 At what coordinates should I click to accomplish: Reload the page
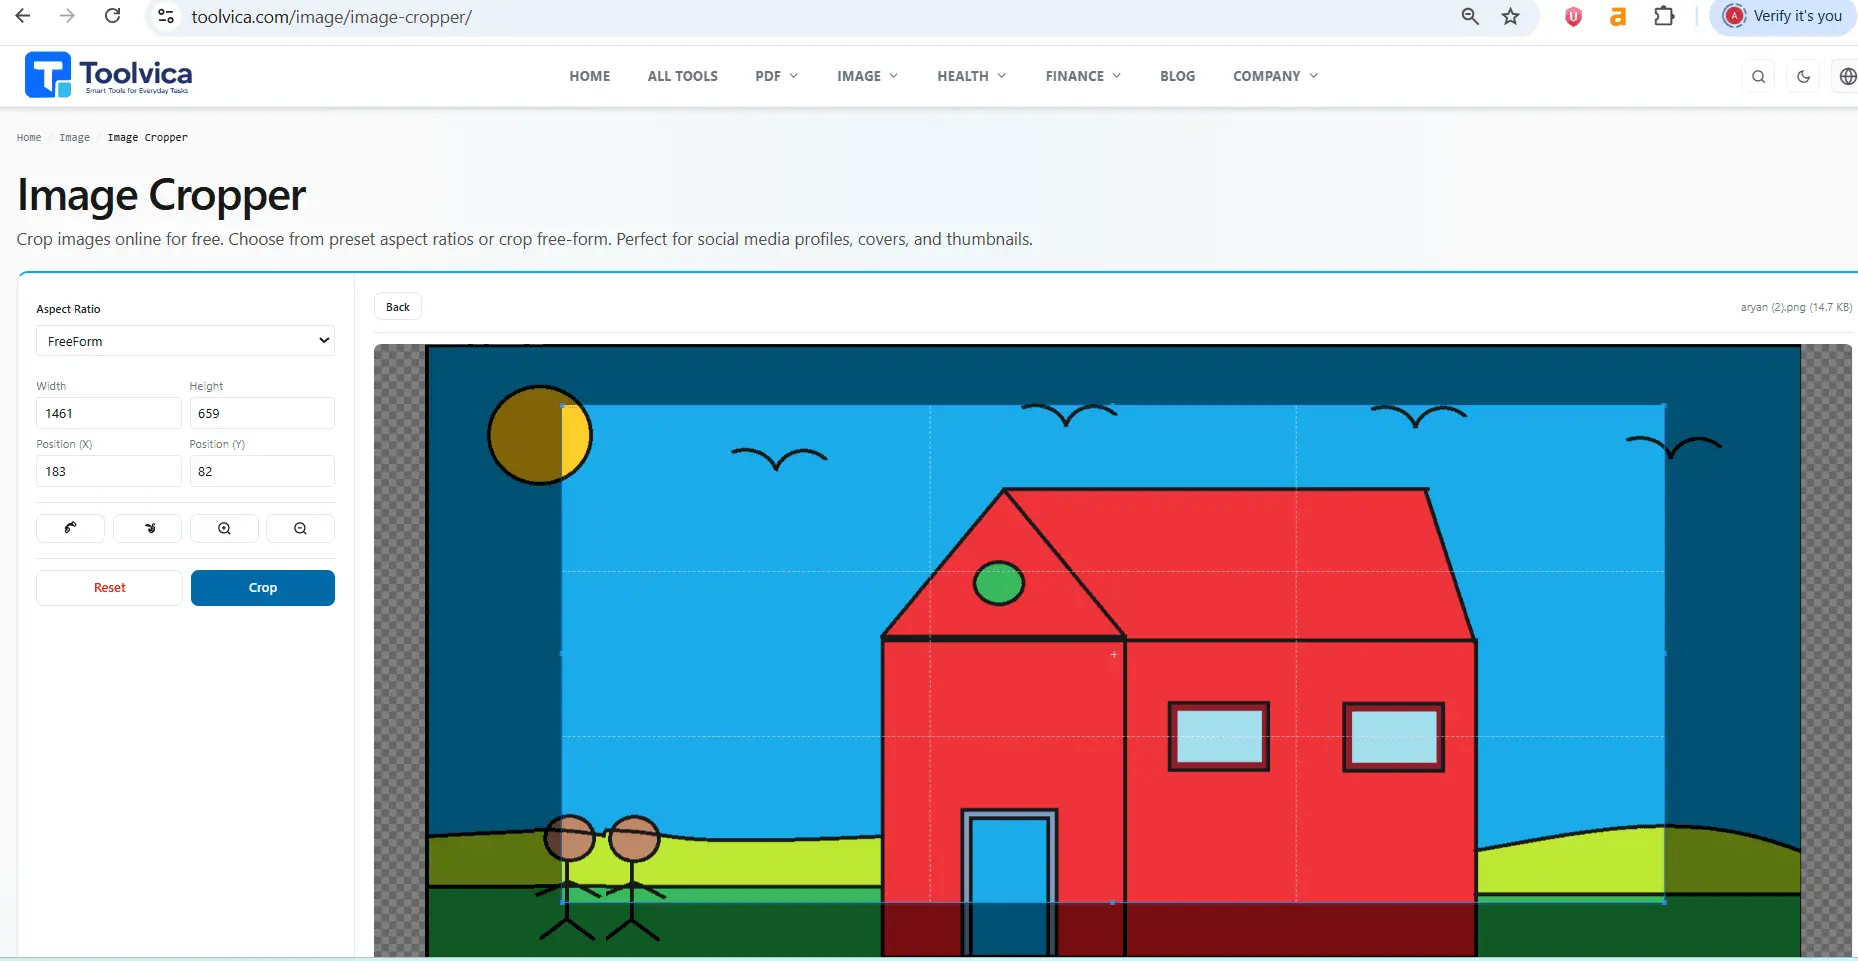[113, 16]
